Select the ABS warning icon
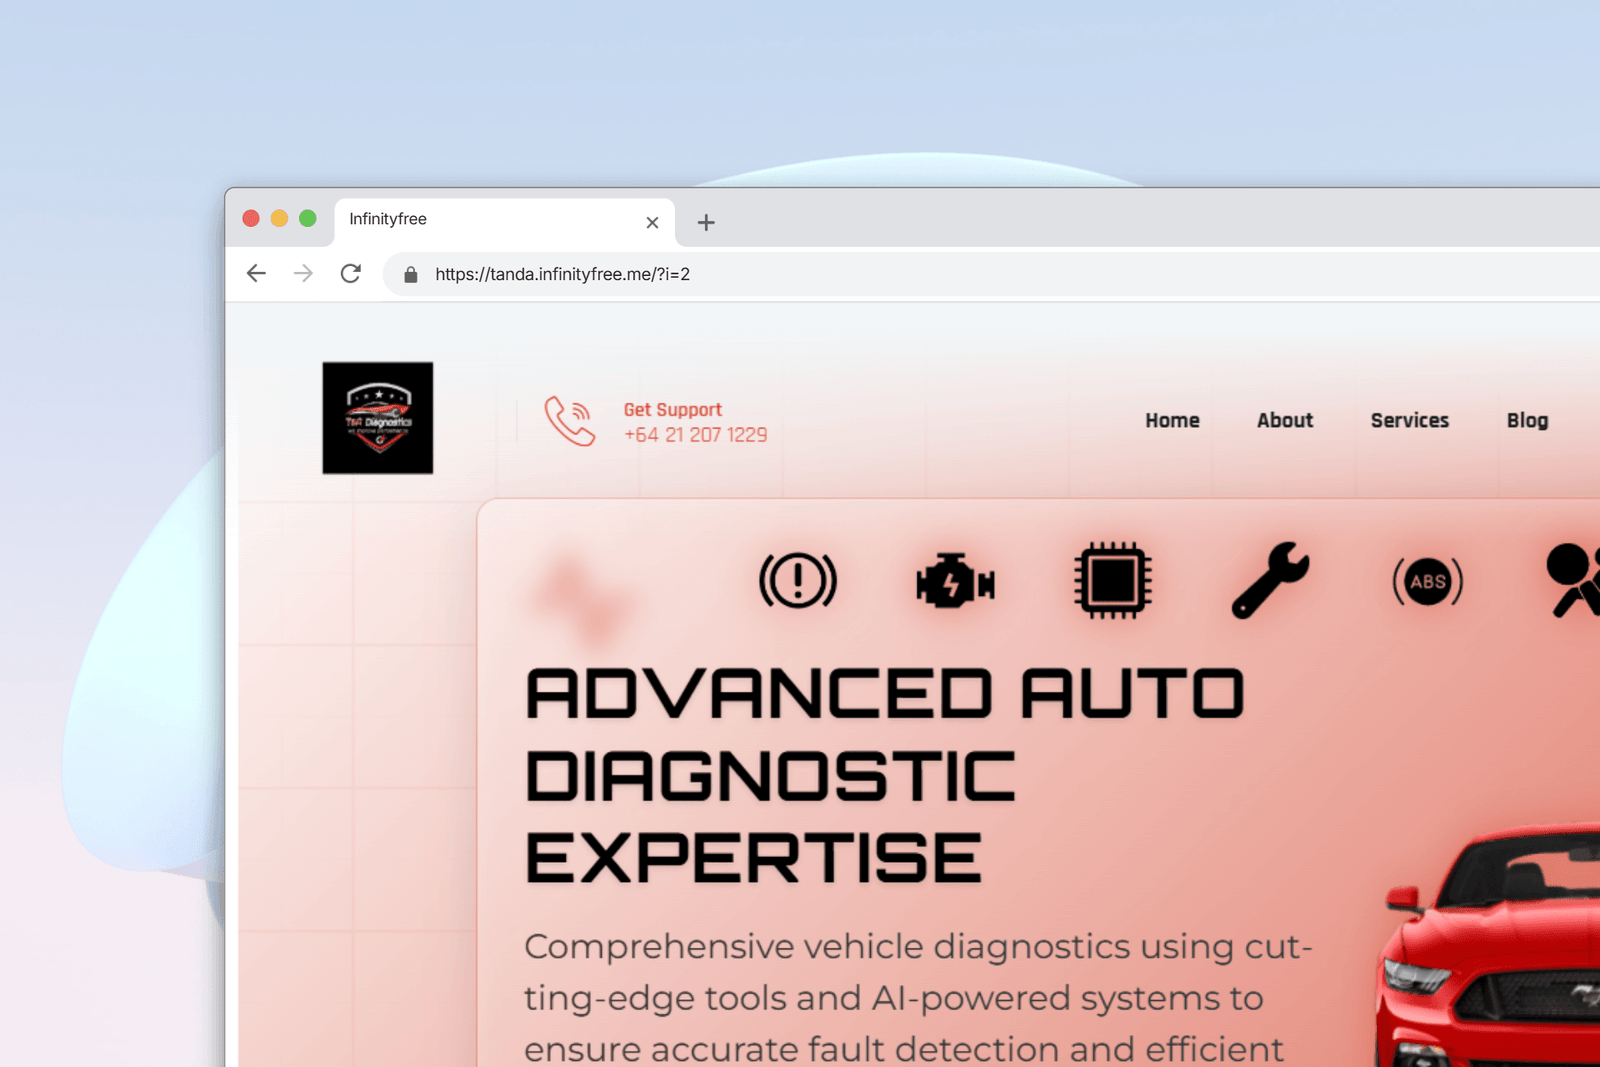The width and height of the screenshot is (1600, 1067). [x=1427, y=581]
